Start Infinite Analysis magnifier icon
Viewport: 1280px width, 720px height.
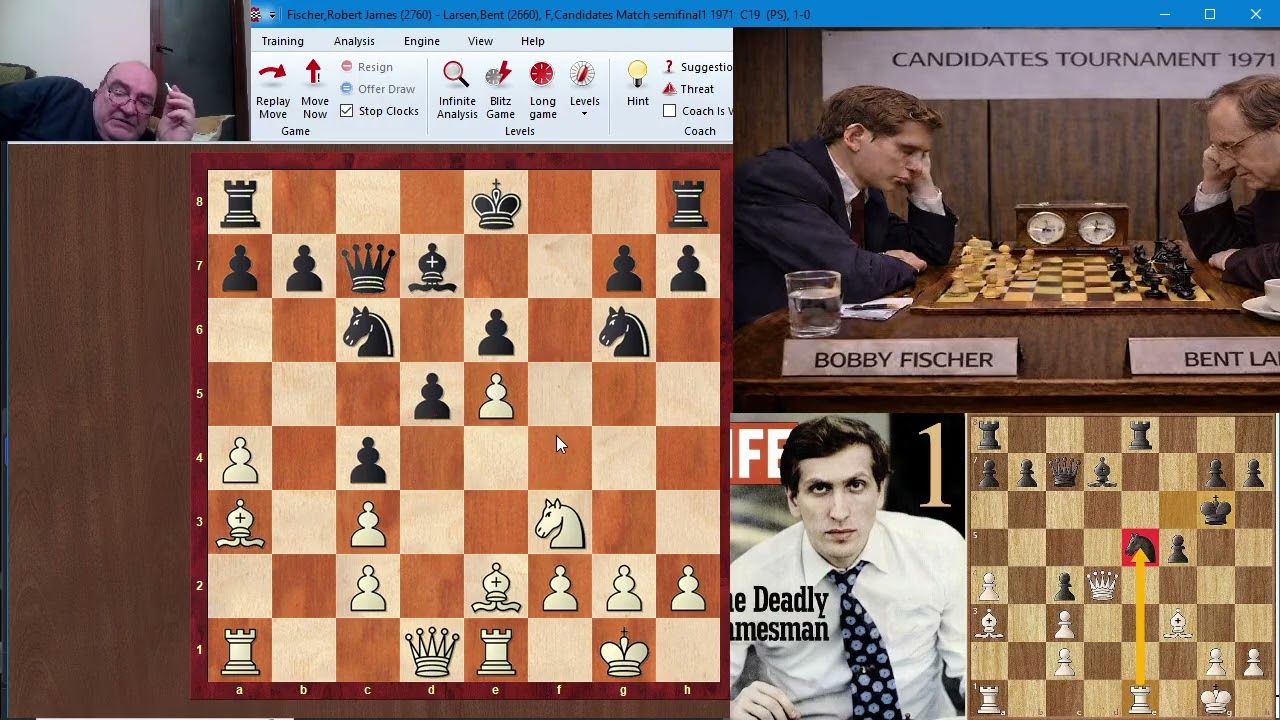(456, 74)
